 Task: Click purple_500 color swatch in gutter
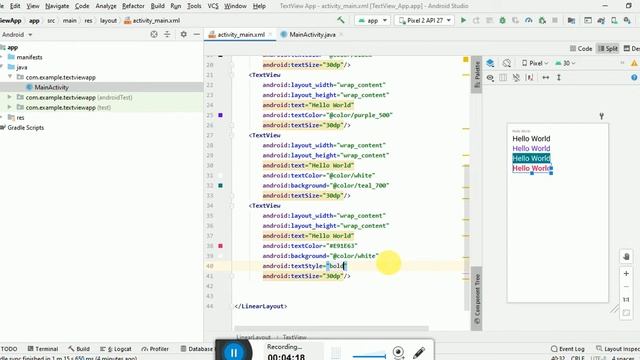pos(220,115)
